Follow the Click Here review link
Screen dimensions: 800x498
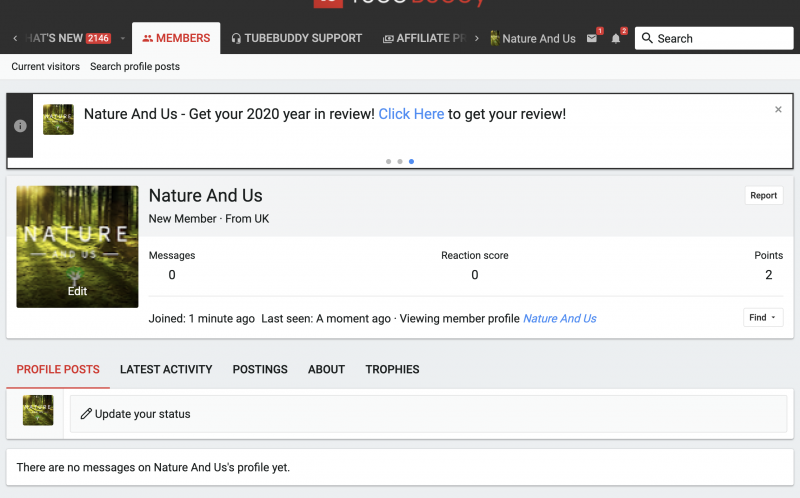click(411, 114)
